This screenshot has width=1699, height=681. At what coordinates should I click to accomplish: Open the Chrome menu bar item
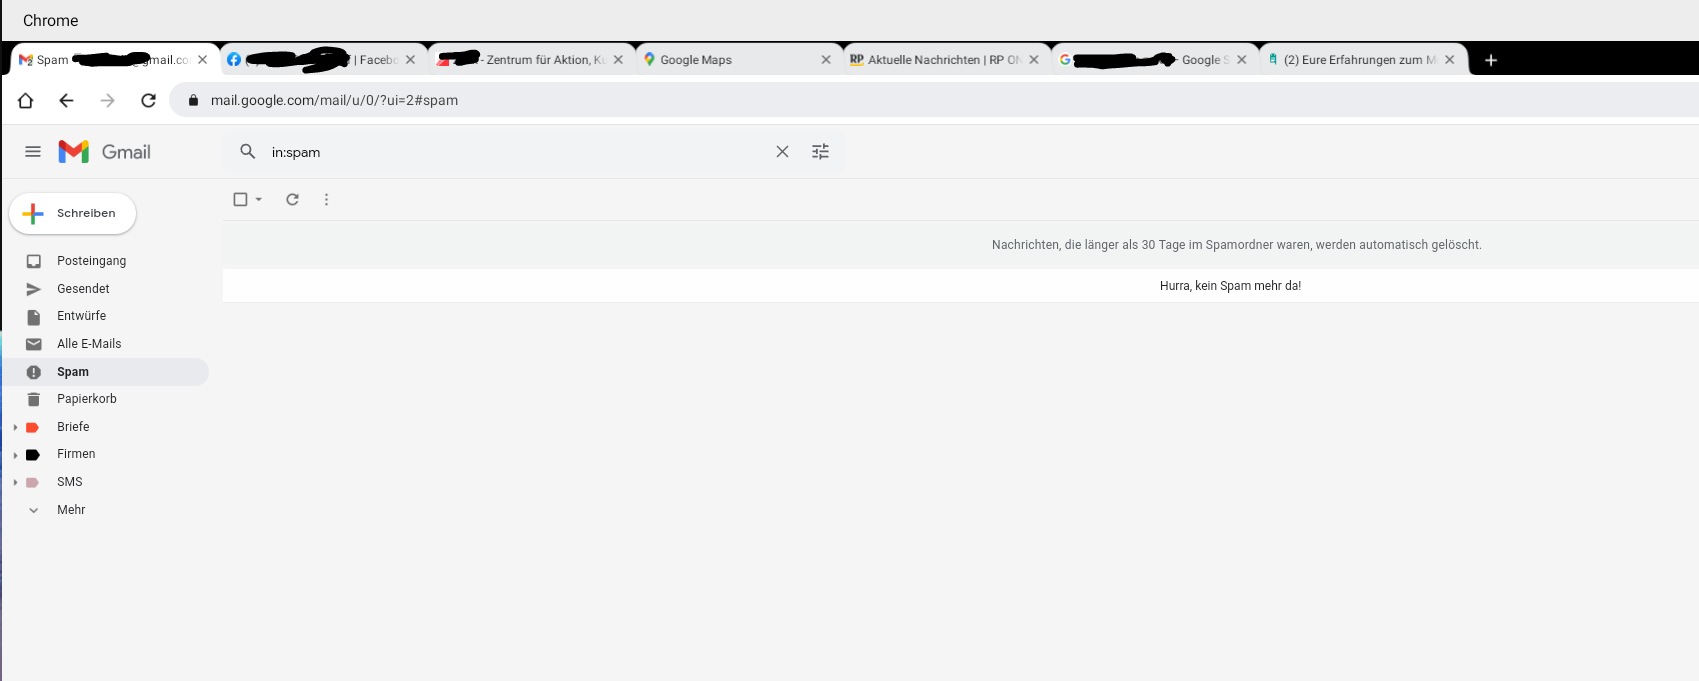[x=50, y=20]
